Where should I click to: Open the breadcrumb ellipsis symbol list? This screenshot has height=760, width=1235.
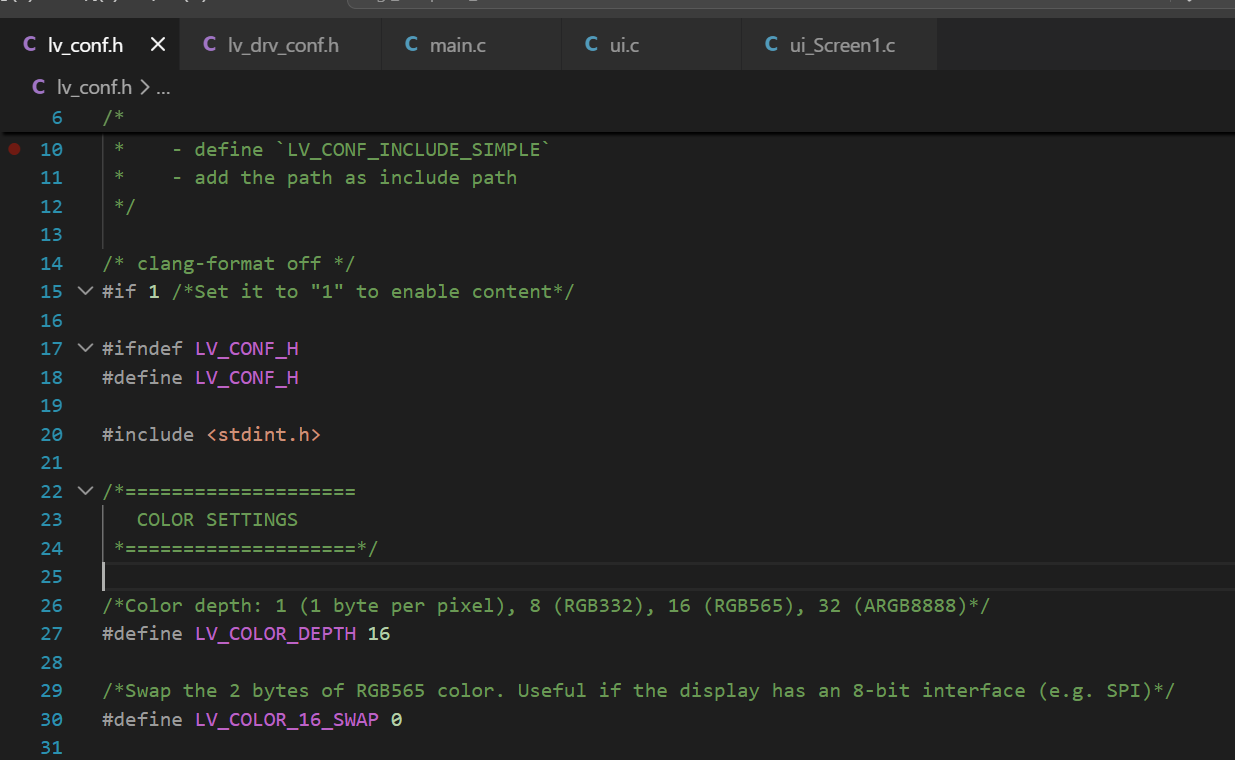pyautogui.click(x=163, y=88)
